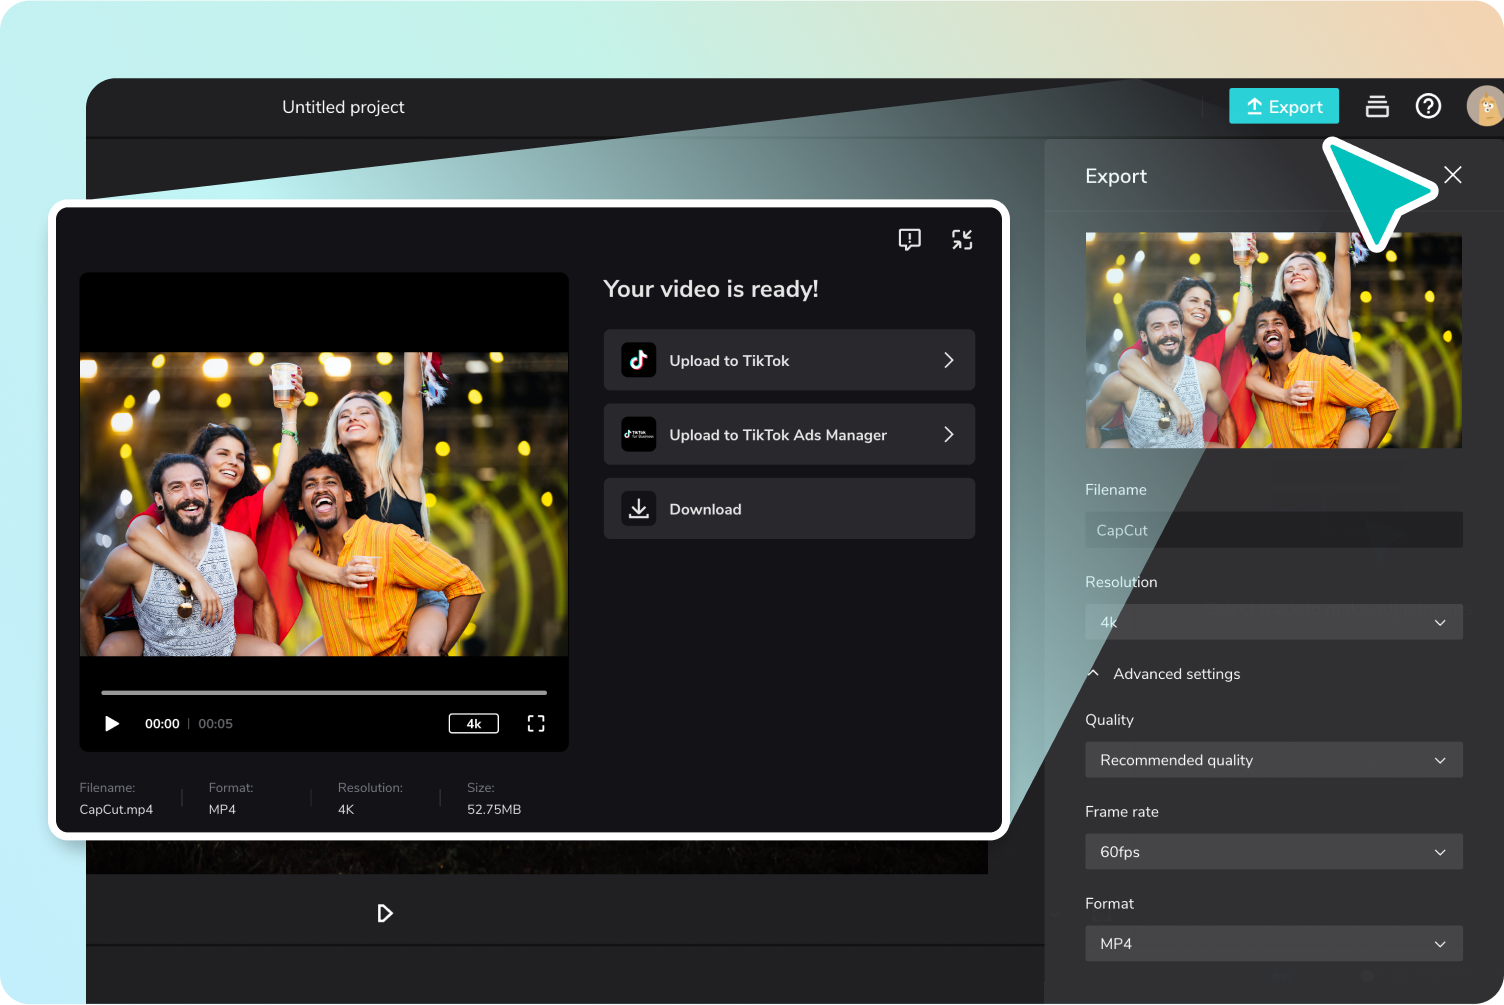Click the 'Your video is ready!' heading

tap(711, 289)
